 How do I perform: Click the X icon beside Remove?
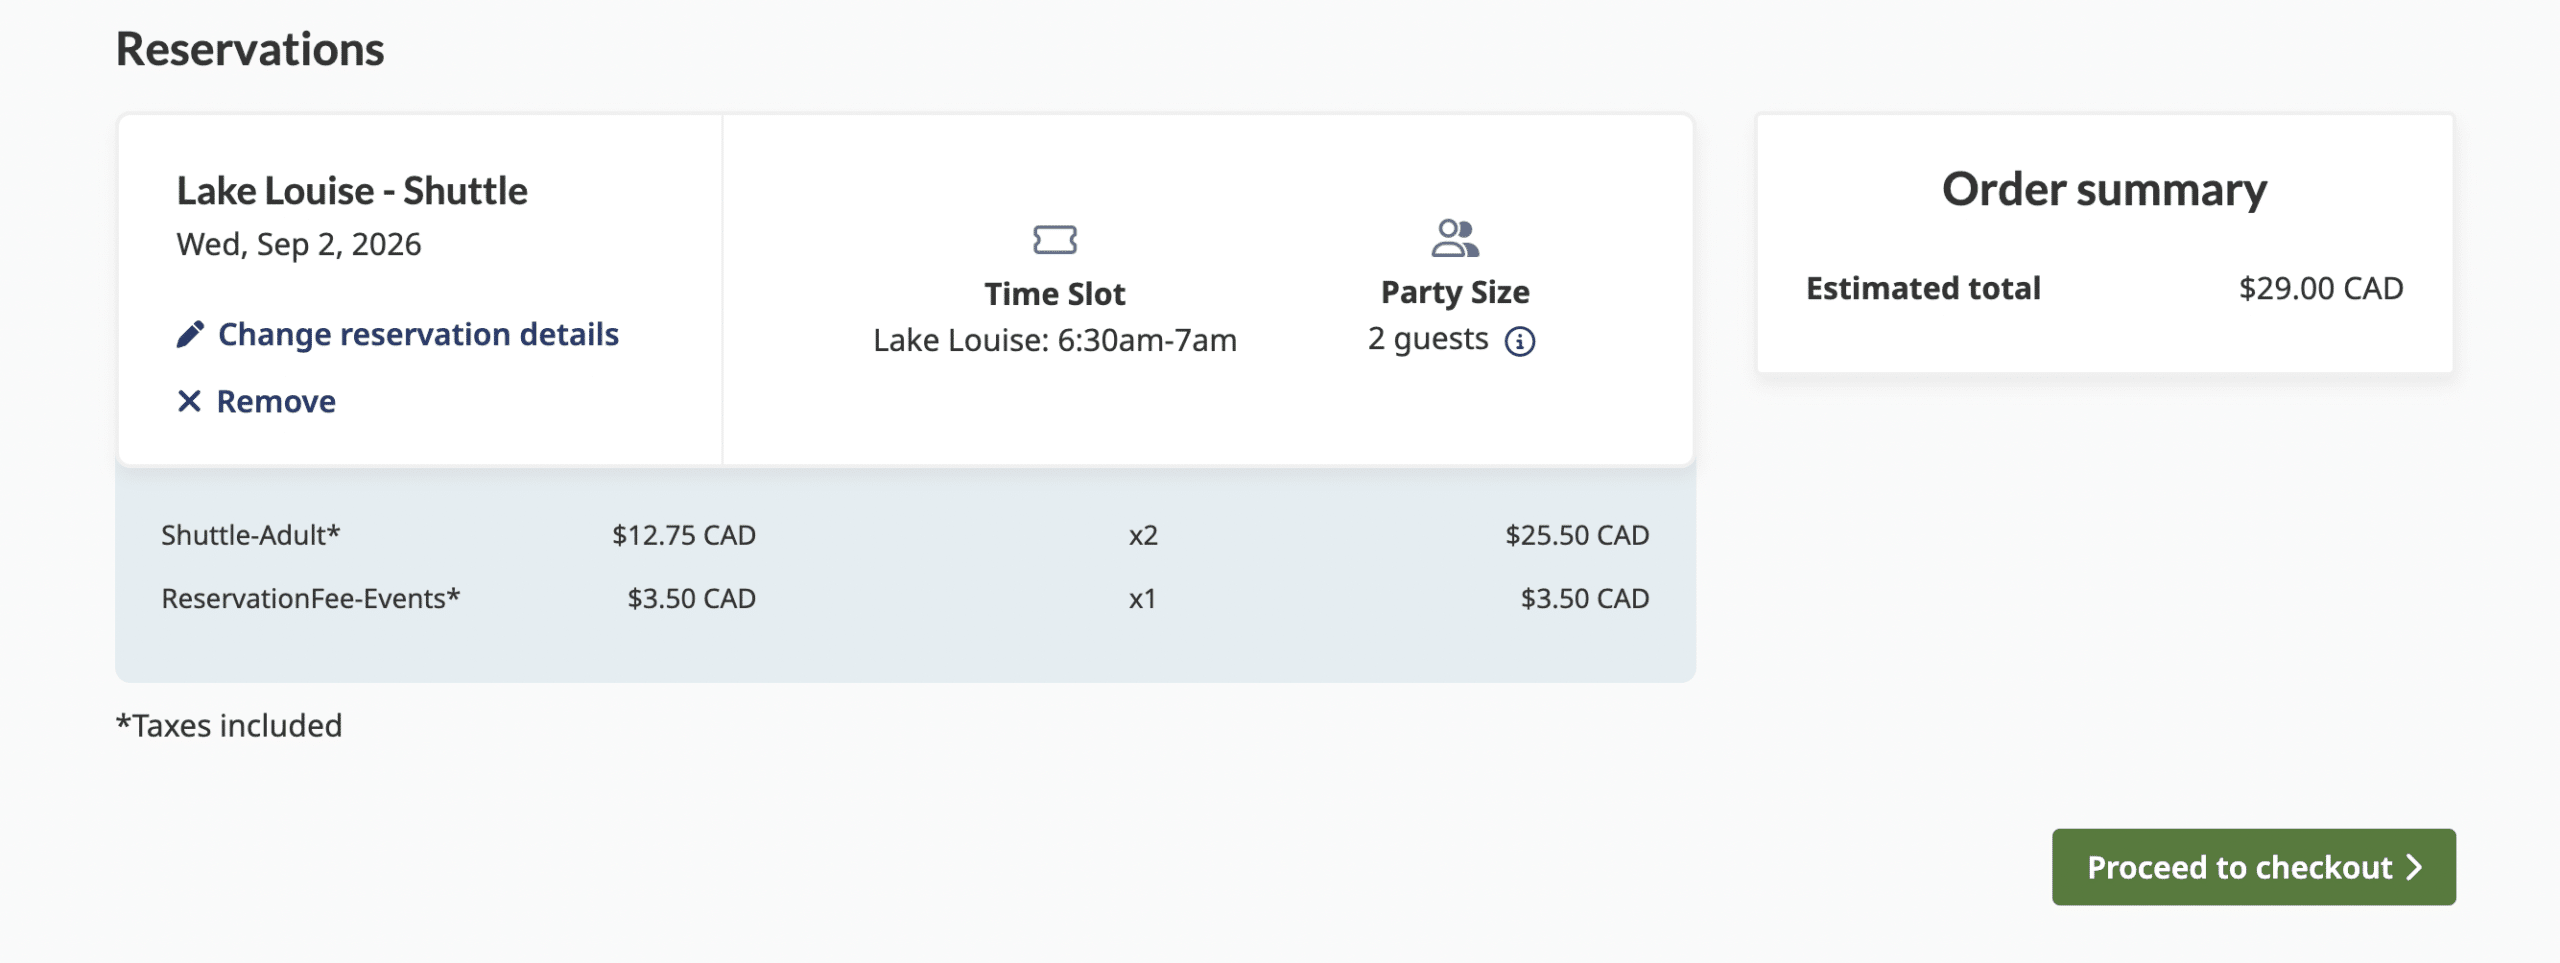189,401
